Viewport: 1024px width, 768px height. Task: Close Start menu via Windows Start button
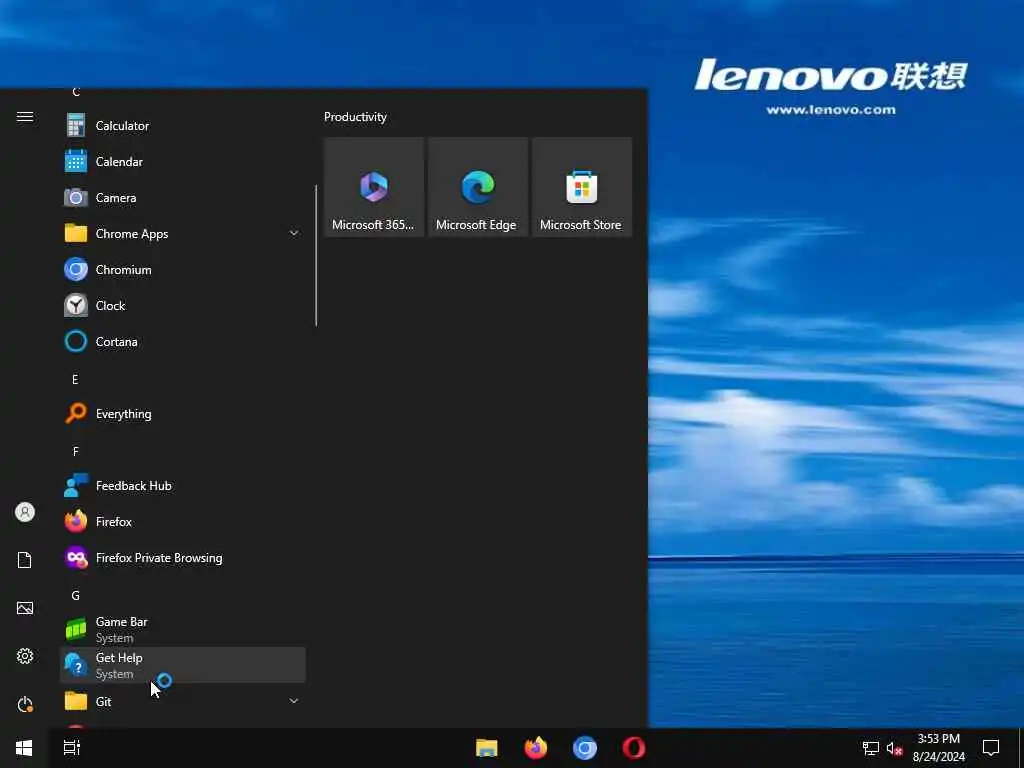(x=24, y=748)
